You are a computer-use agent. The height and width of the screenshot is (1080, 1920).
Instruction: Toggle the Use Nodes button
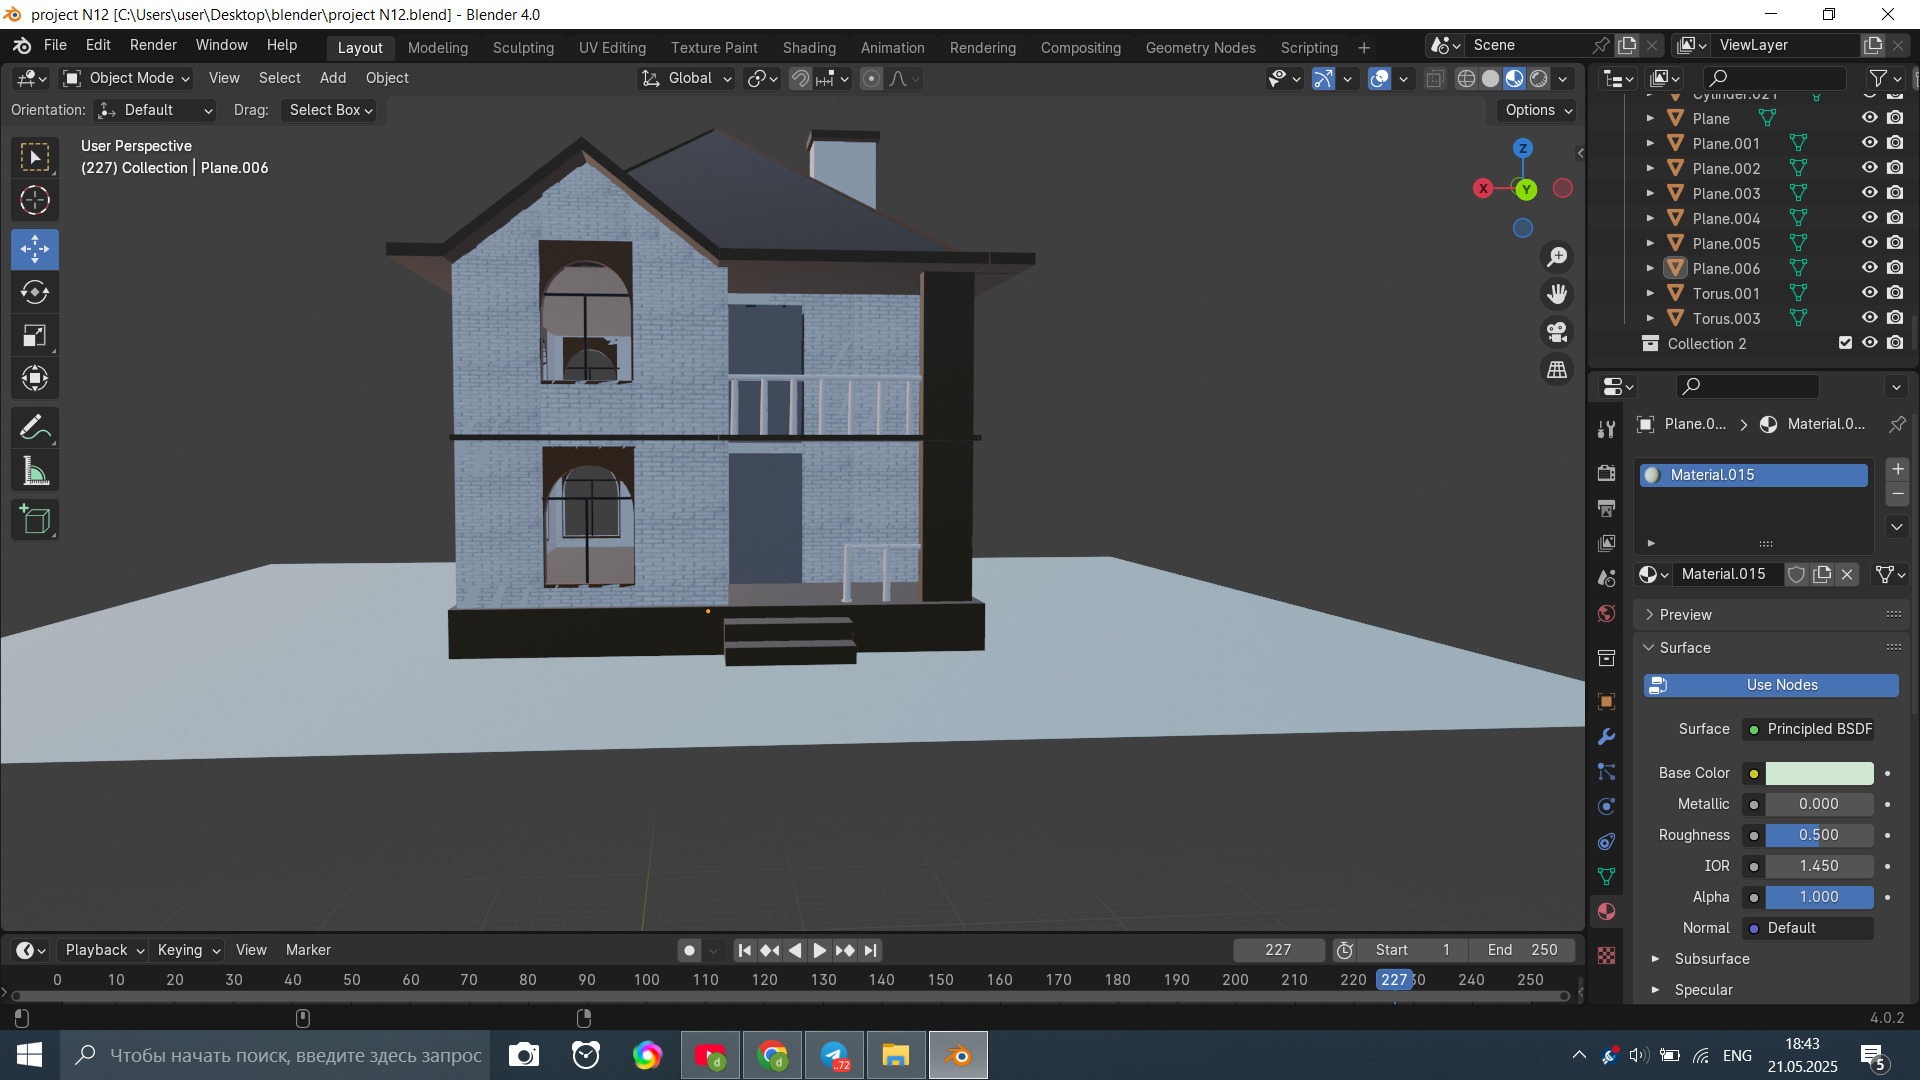(x=1771, y=685)
